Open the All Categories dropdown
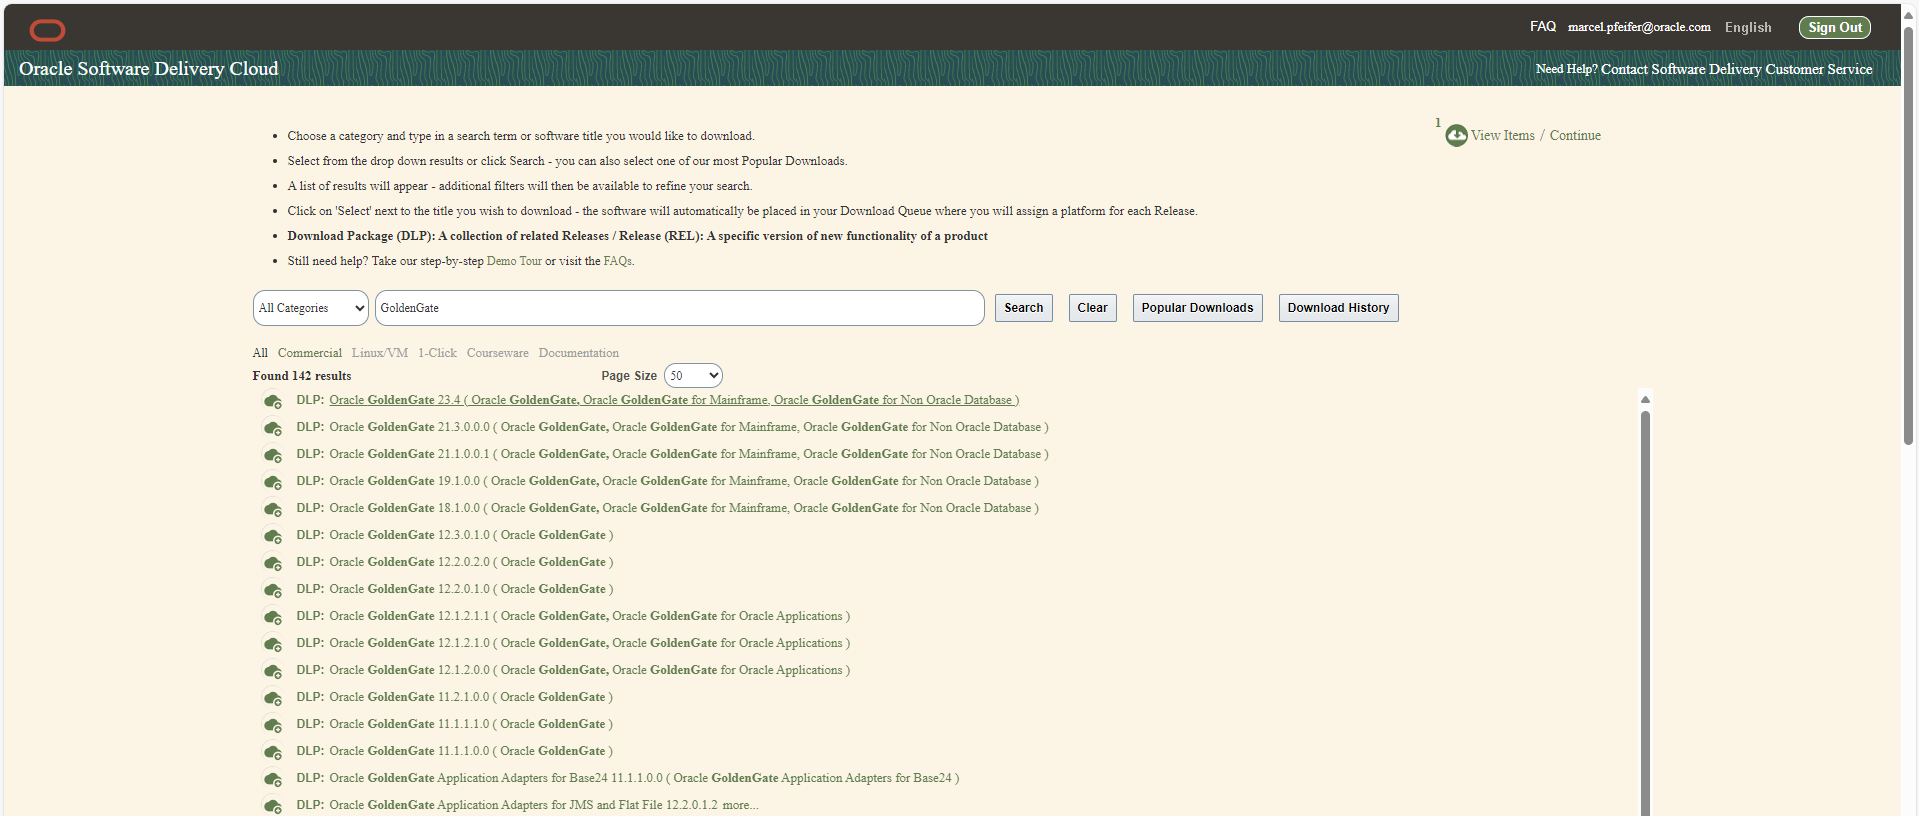The height and width of the screenshot is (816, 1919). coord(311,308)
